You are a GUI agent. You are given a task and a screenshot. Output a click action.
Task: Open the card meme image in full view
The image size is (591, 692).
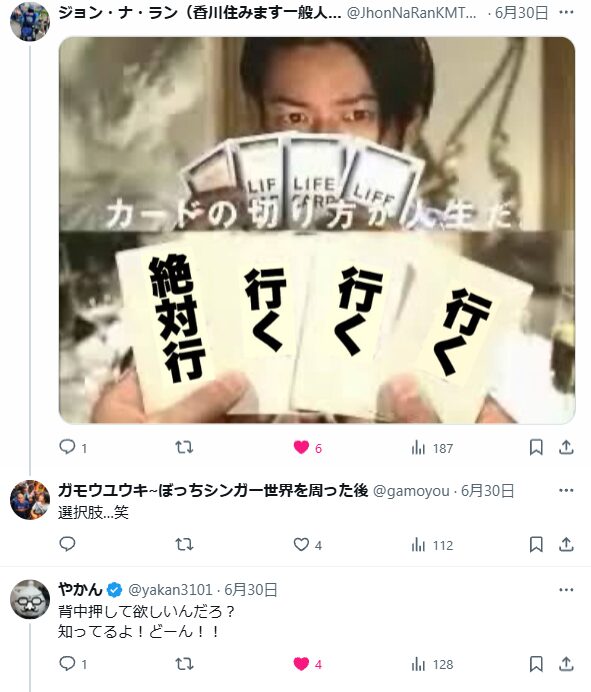click(317, 230)
